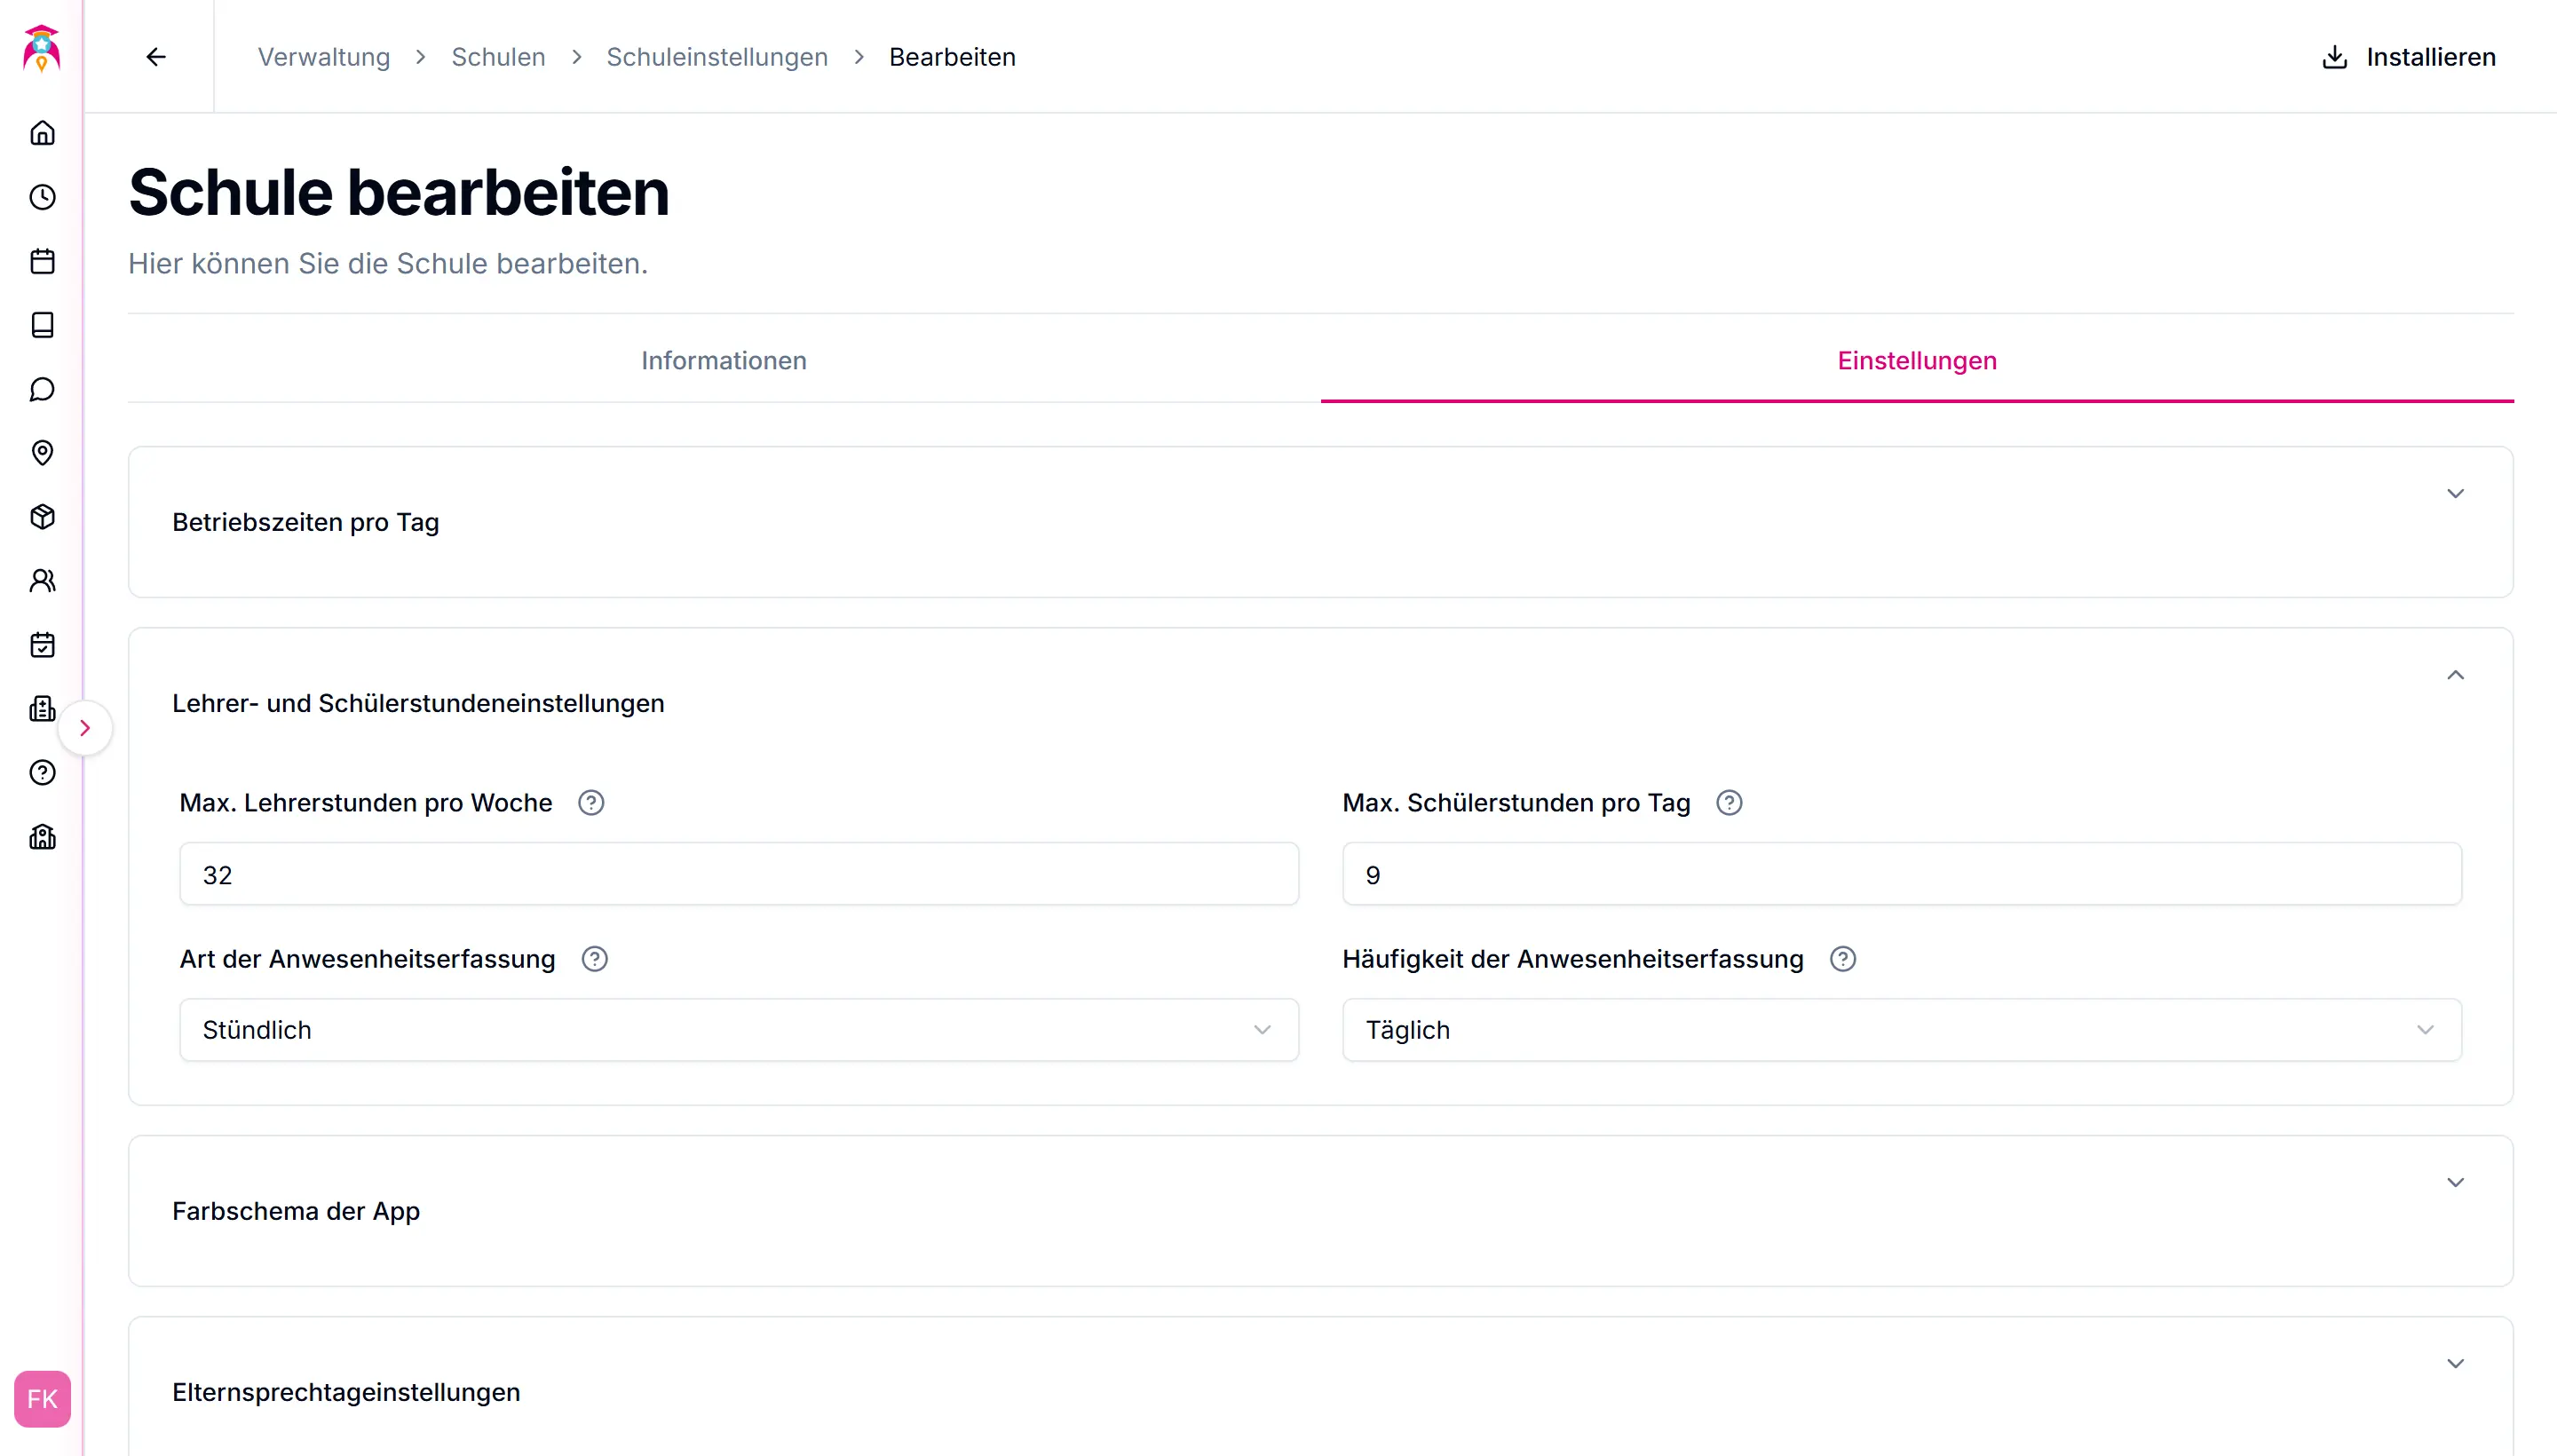The width and height of the screenshot is (2557, 1456).
Task: Expand the Betriebszeiten pro Tag section
Action: [2454, 494]
